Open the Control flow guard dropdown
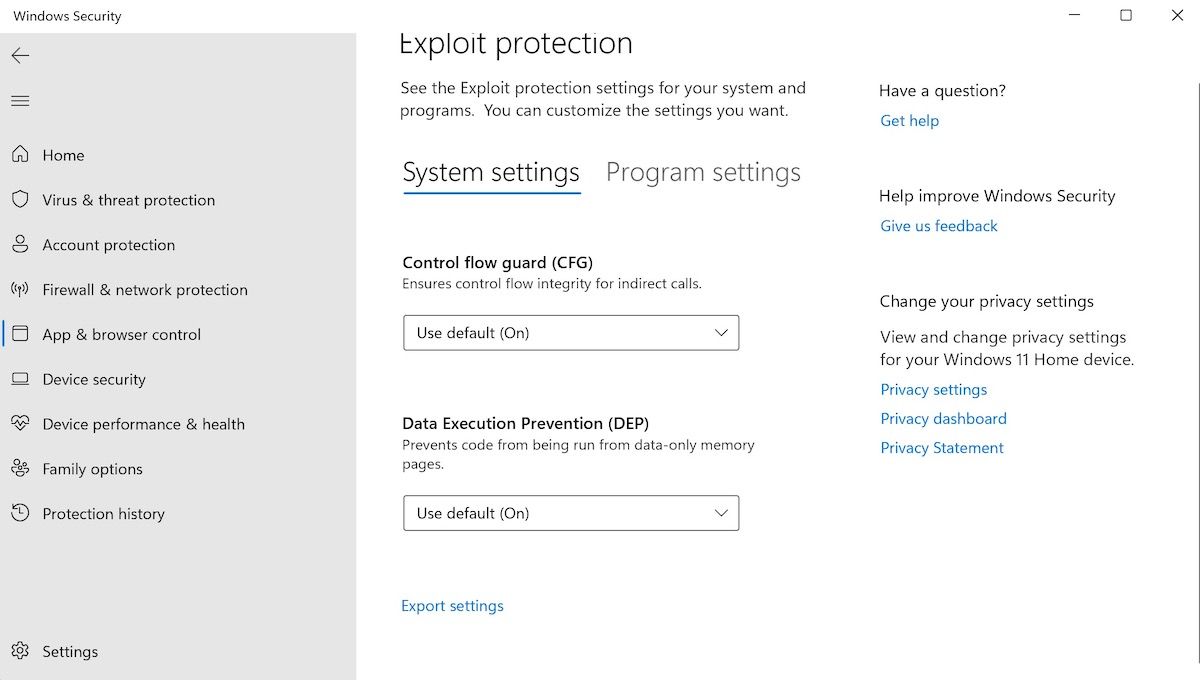Image resolution: width=1200 pixels, height=680 pixels. pos(570,332)
